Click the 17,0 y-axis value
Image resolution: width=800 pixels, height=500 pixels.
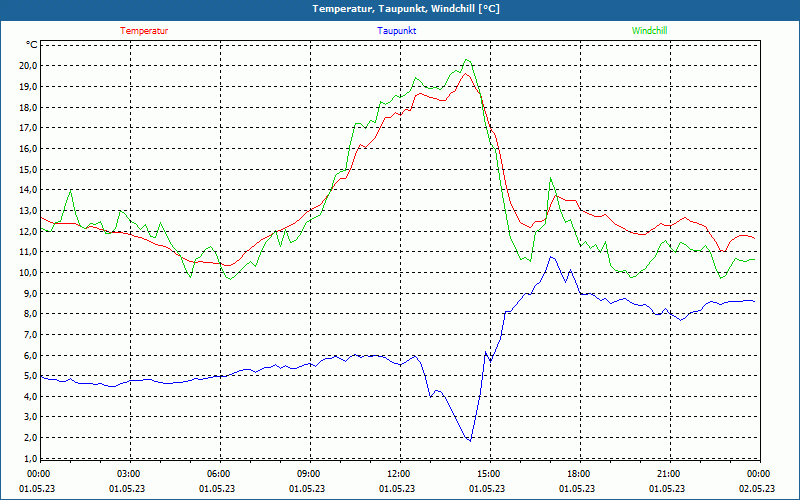coord(28,128)
